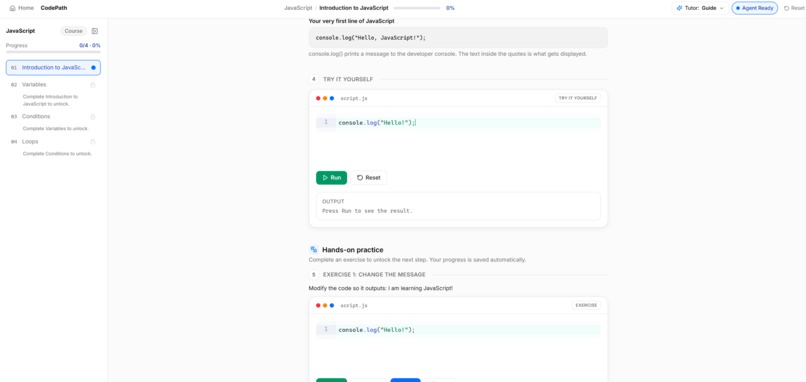Screen dimensions: 806x382
Task: Click the 'Modify the code so it outputs' instruction
Action: (381, 288)
